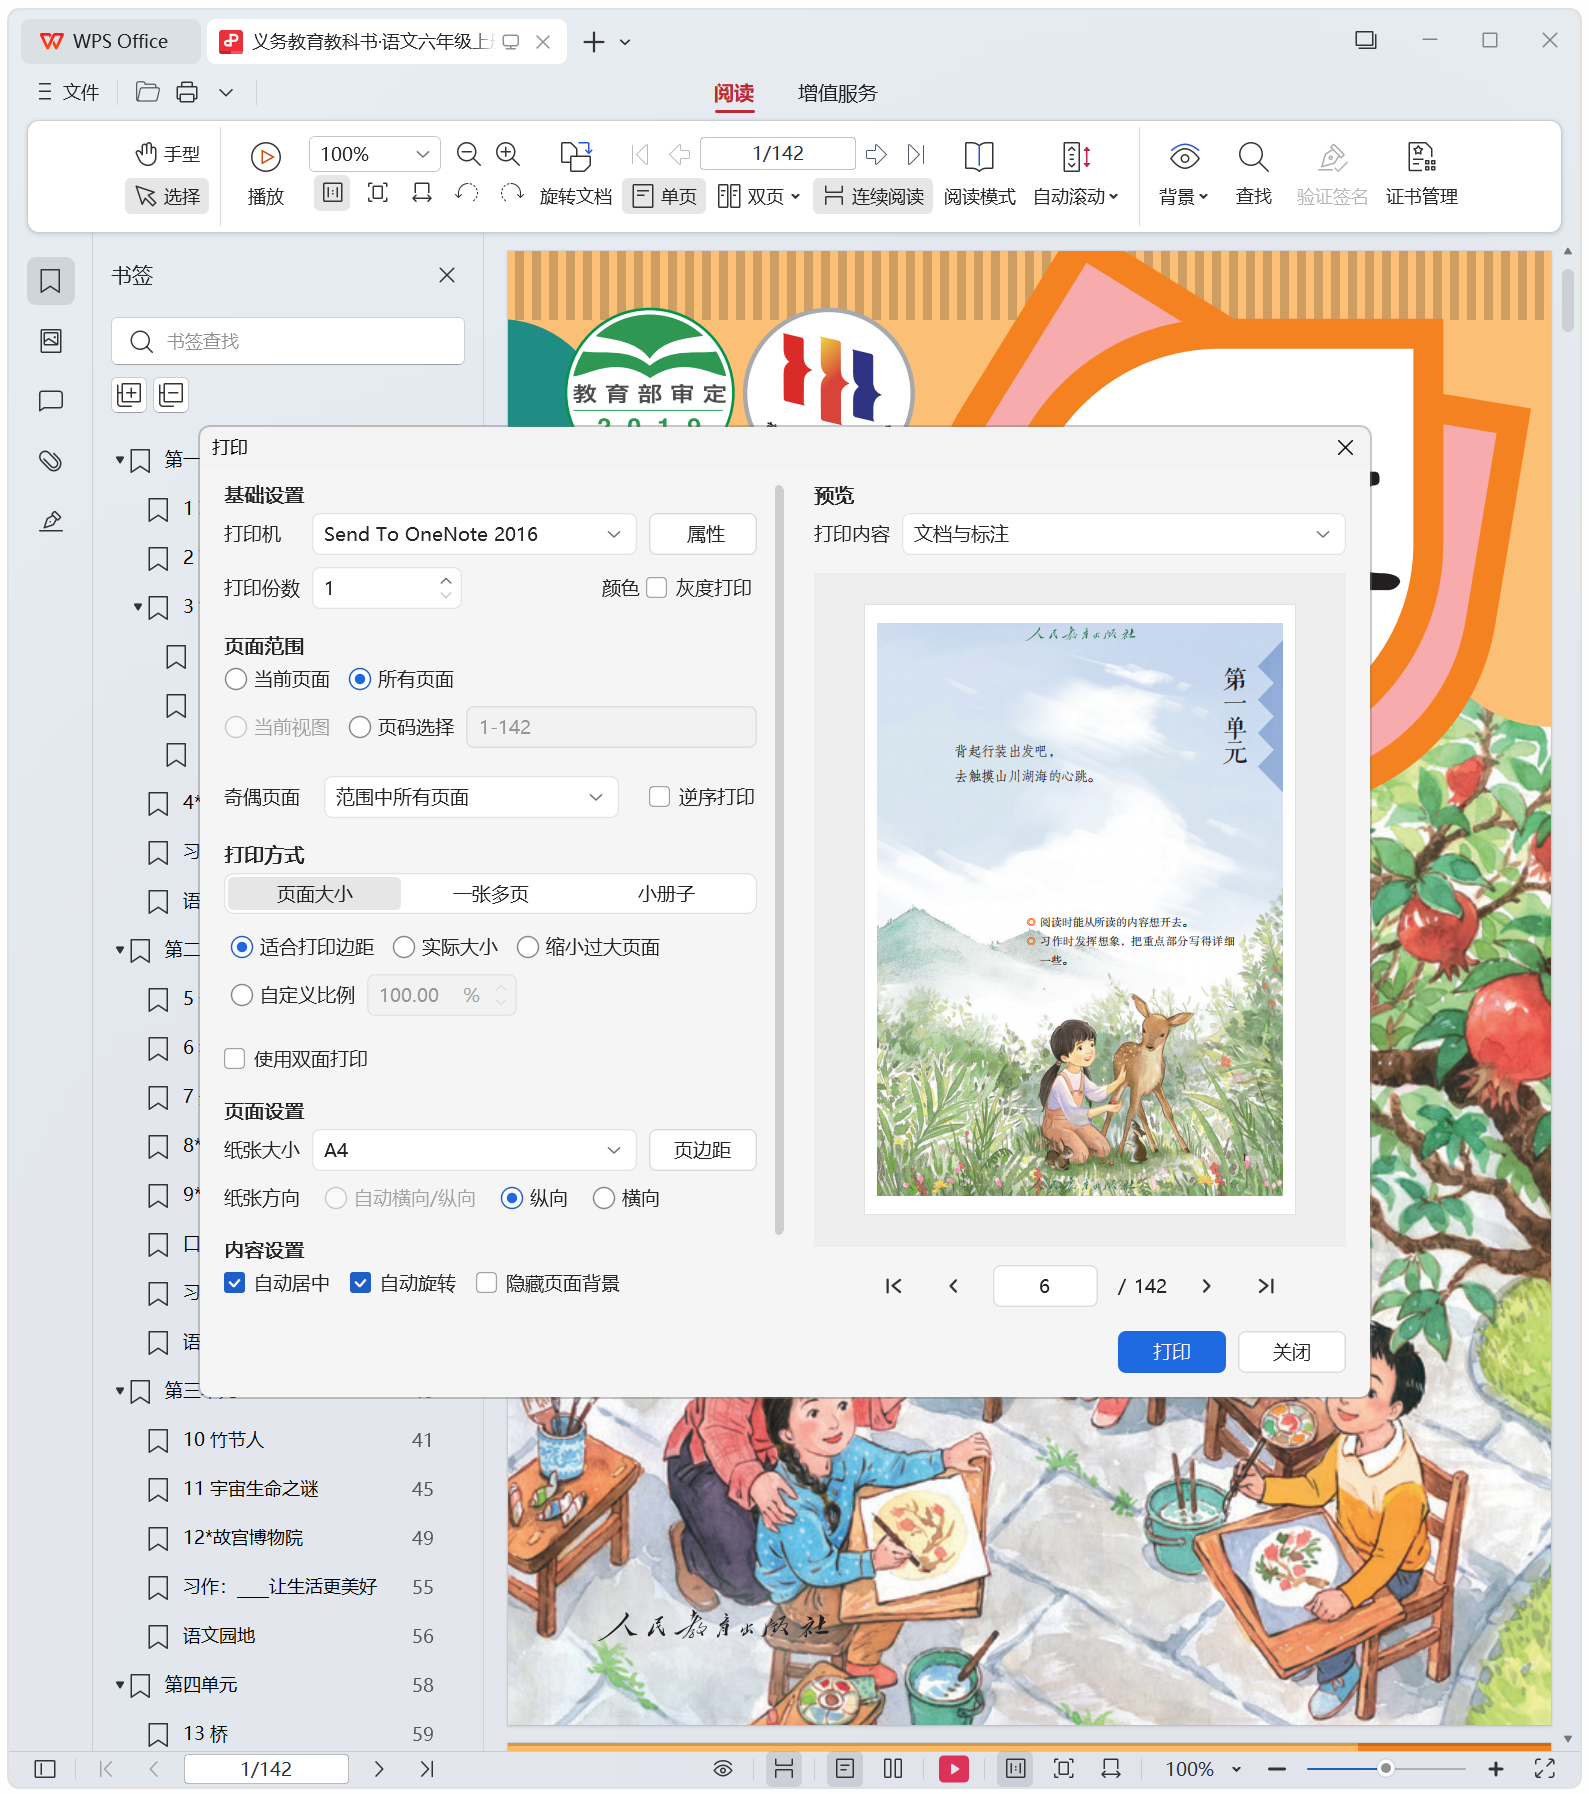The width and height of the screenshot is (1589, 1794).
Task: Enable duplex printing checkbox
Action: [x=235, y=1059]
